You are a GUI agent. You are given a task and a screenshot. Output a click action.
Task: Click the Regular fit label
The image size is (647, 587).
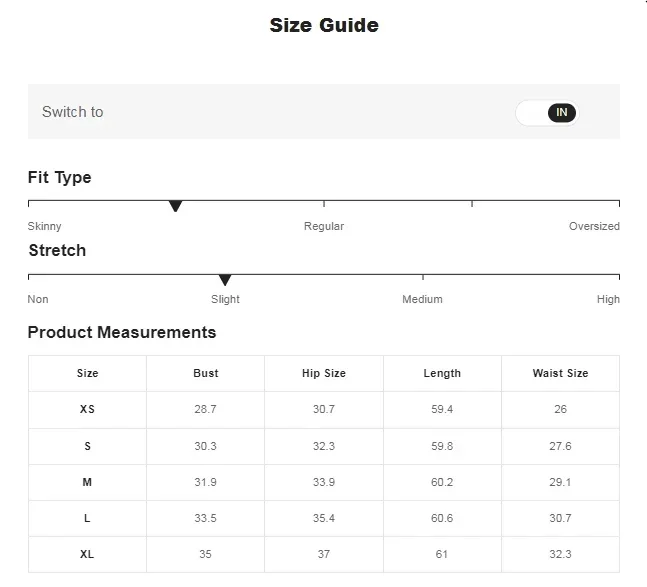tap(324, 226)
